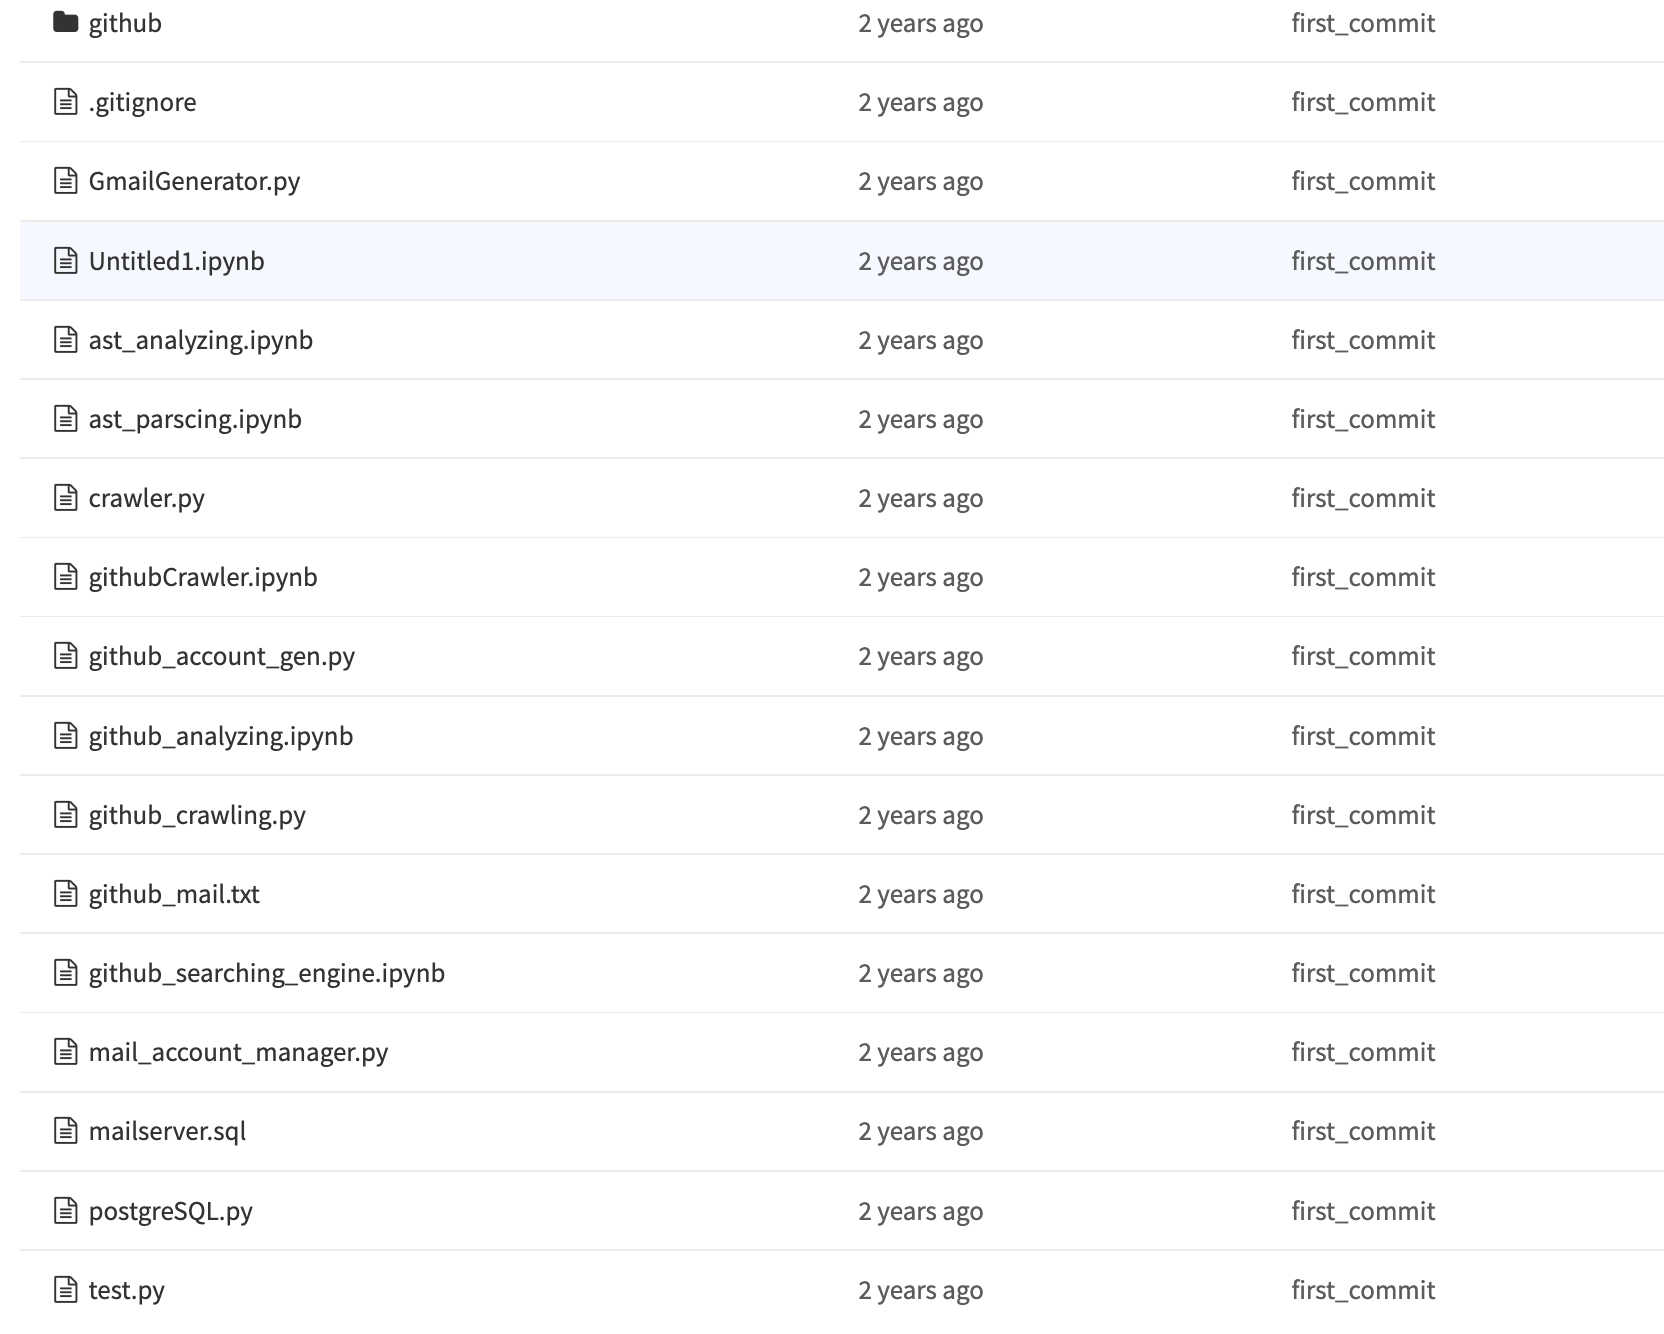Screen dimensions: 1664x1334
Task: Click the file icon beside github_account_gen.py
Action: click(x=65, y=656)
